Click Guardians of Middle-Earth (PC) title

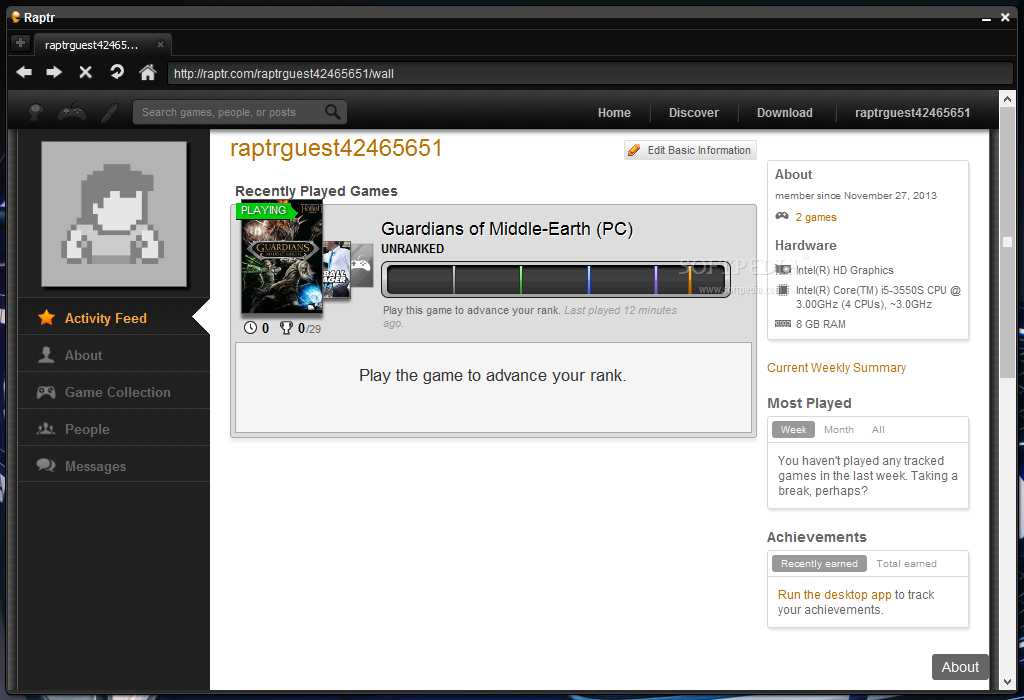tap(507, 229)
